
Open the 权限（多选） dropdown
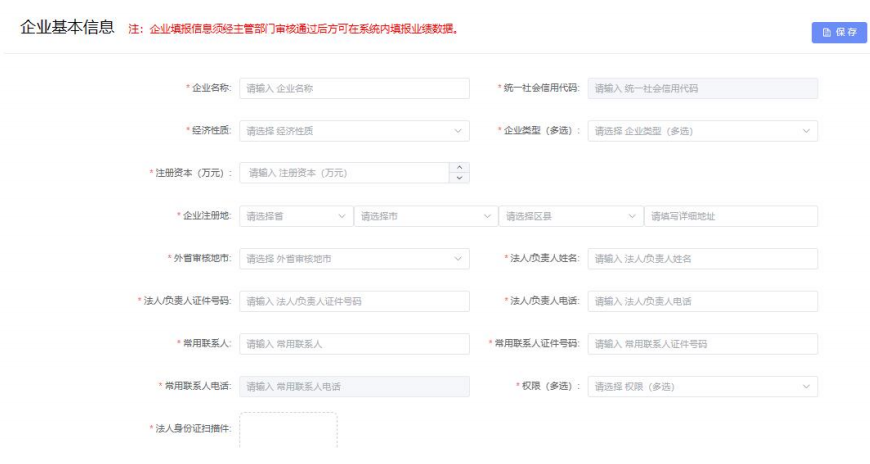(702, 386)
